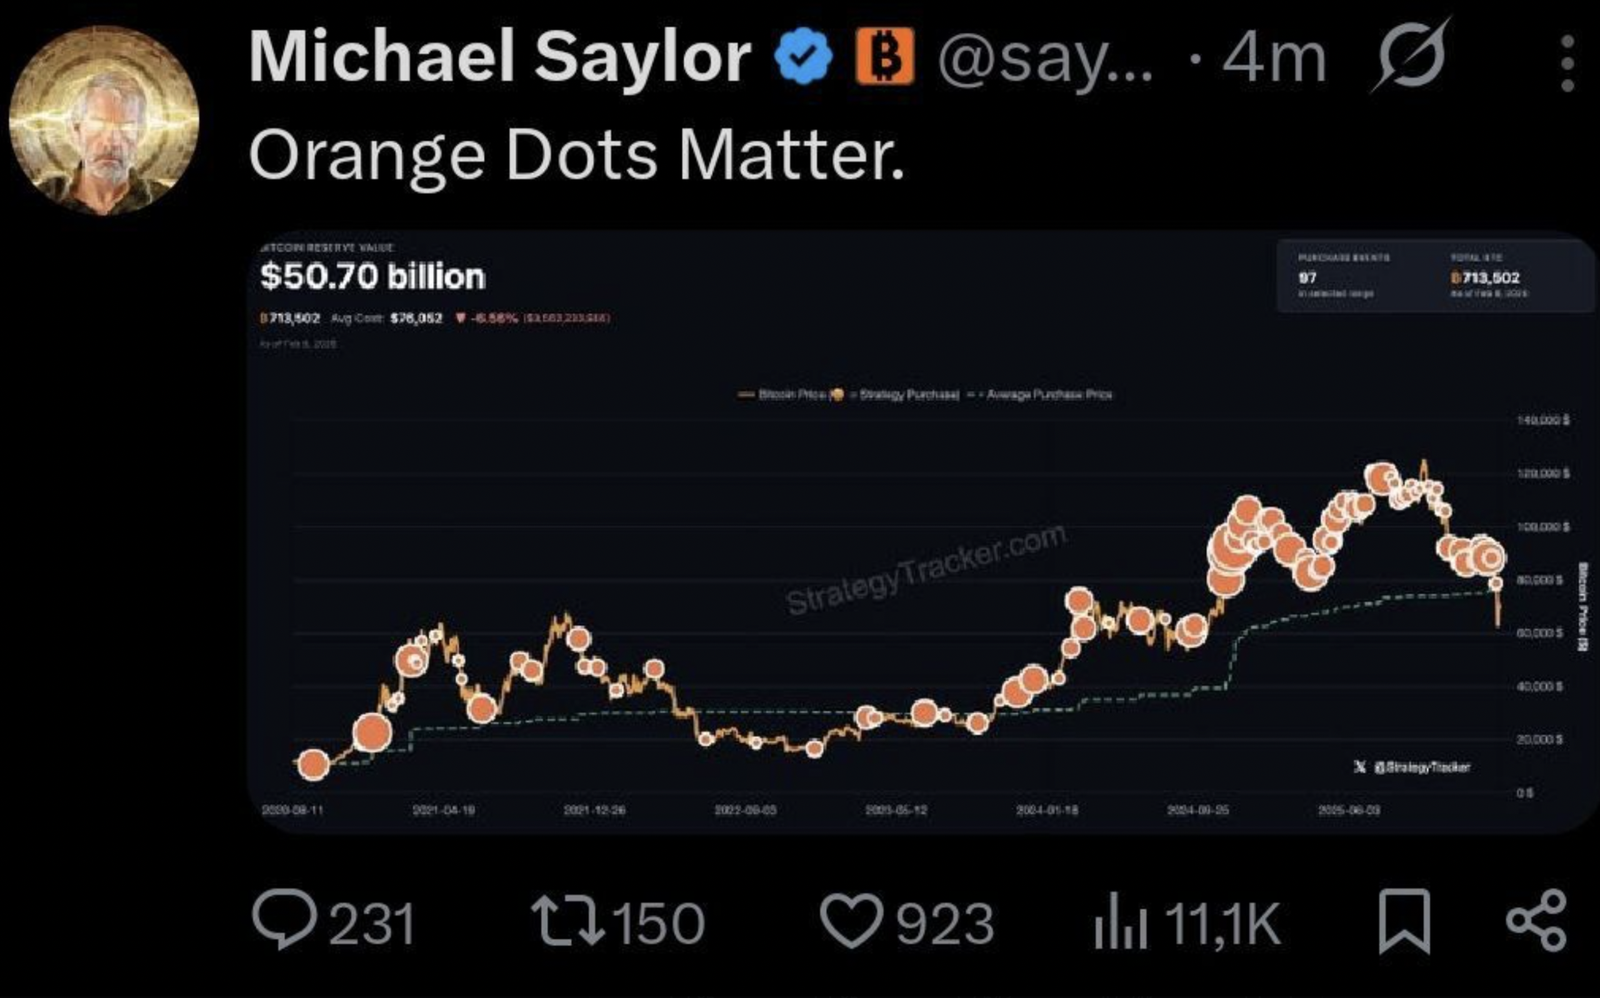This screenshot has height=998, width=1600.
Task: Click the reply speech bubble icon
Action: pyautogui.click(x=284, y=919)
